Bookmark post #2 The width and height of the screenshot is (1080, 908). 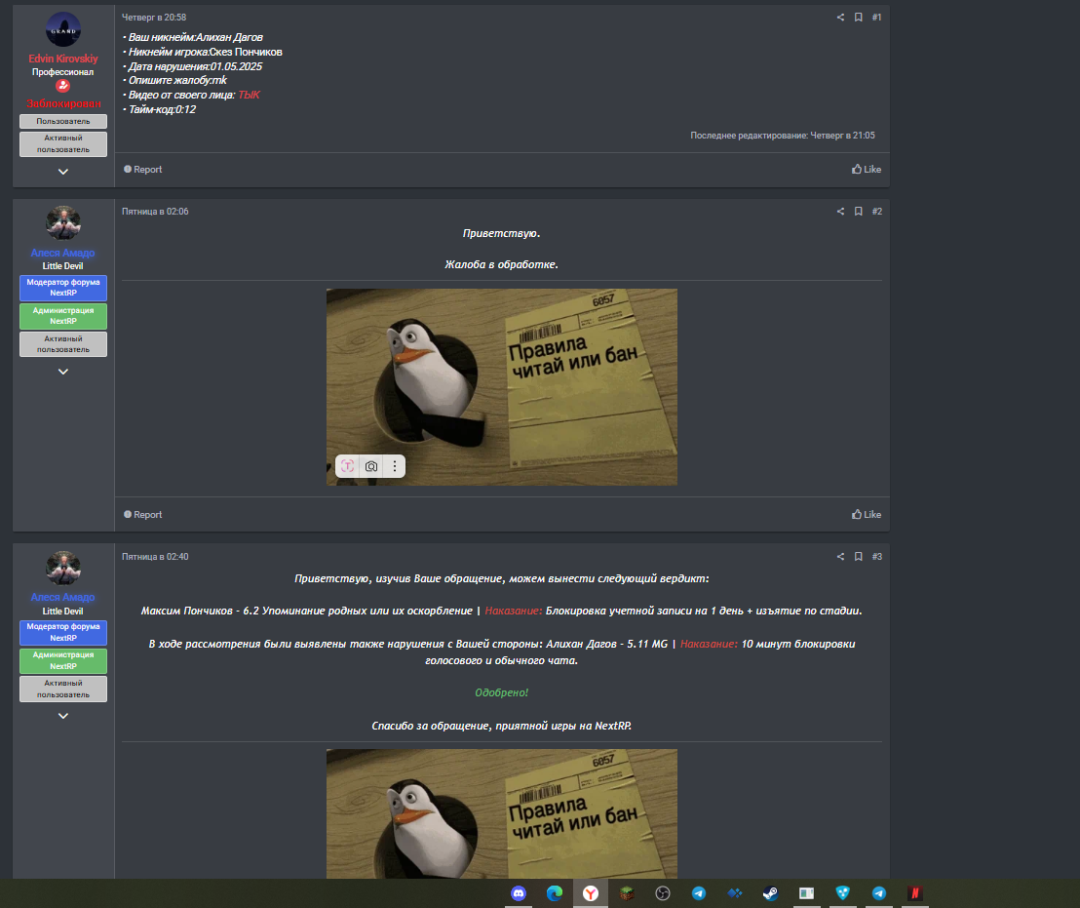tap(858, 211)
